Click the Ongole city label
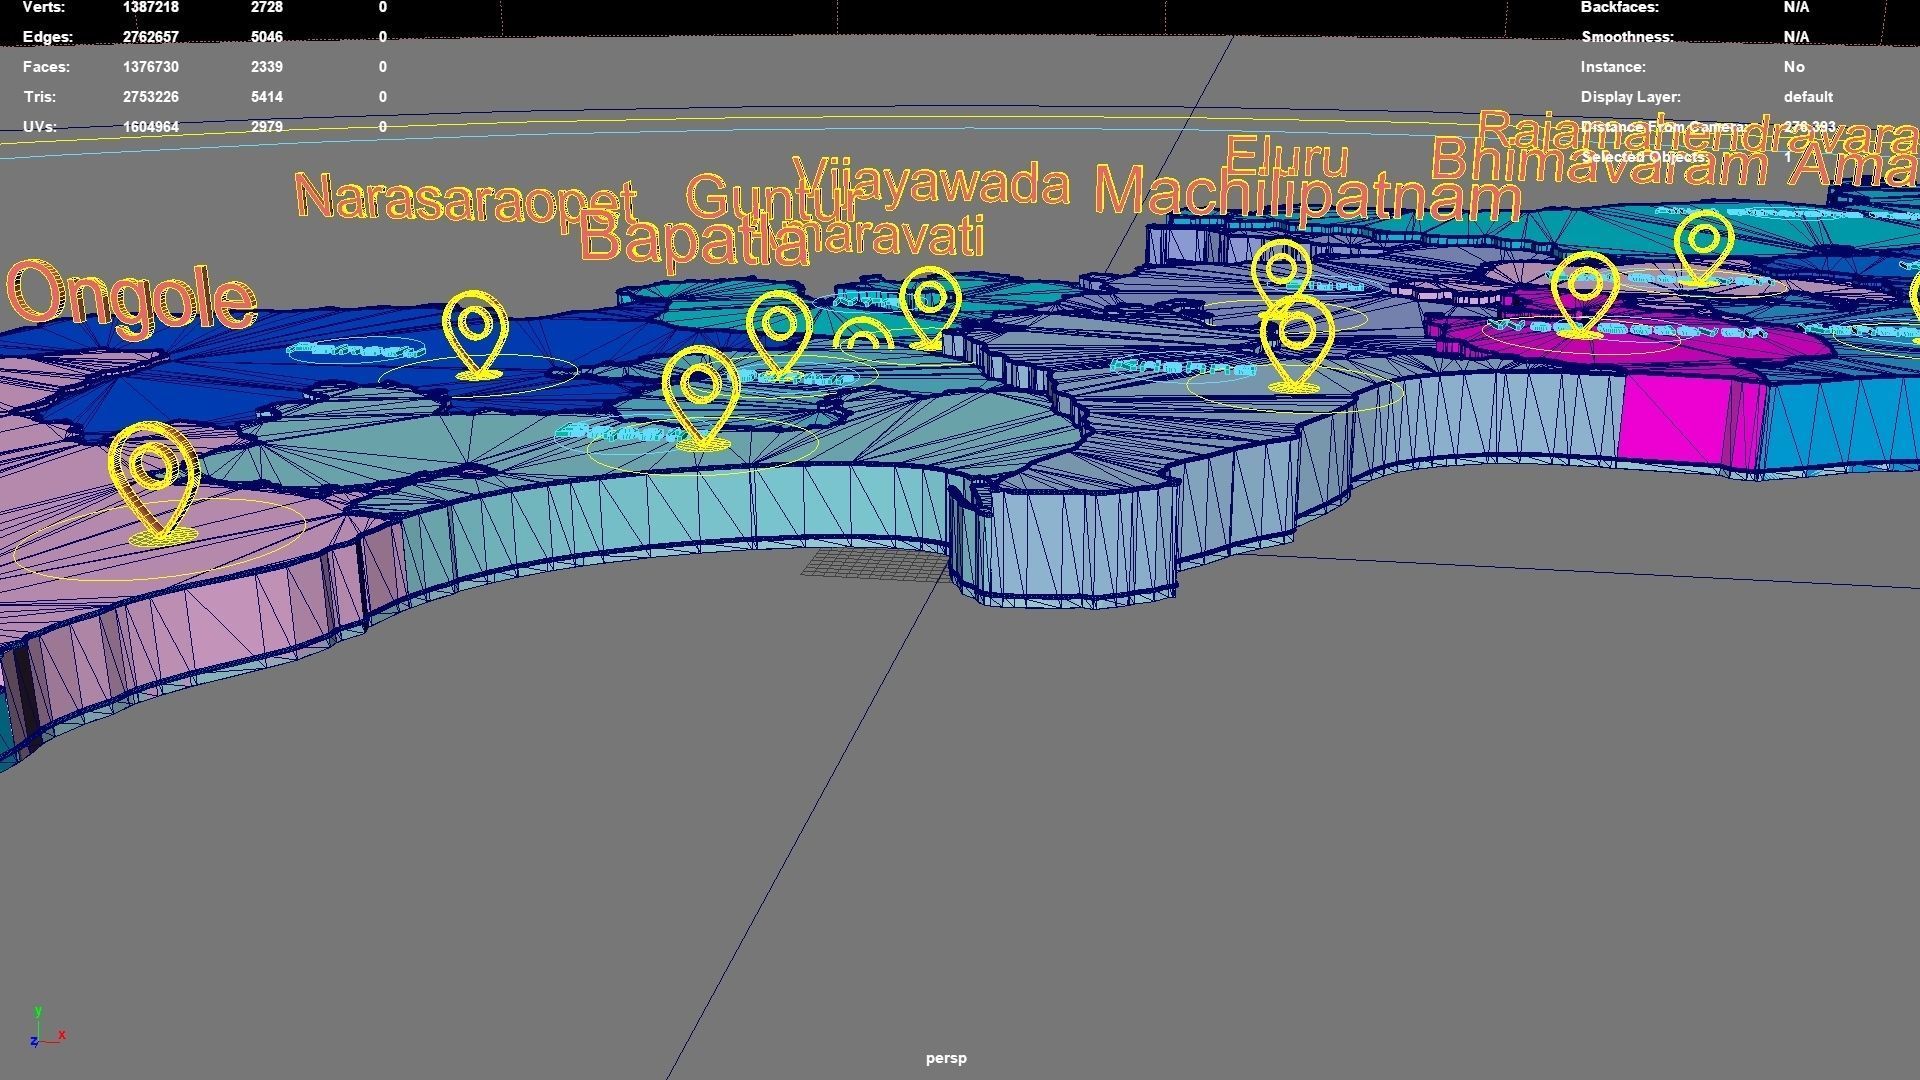 [x=128, y=297]
